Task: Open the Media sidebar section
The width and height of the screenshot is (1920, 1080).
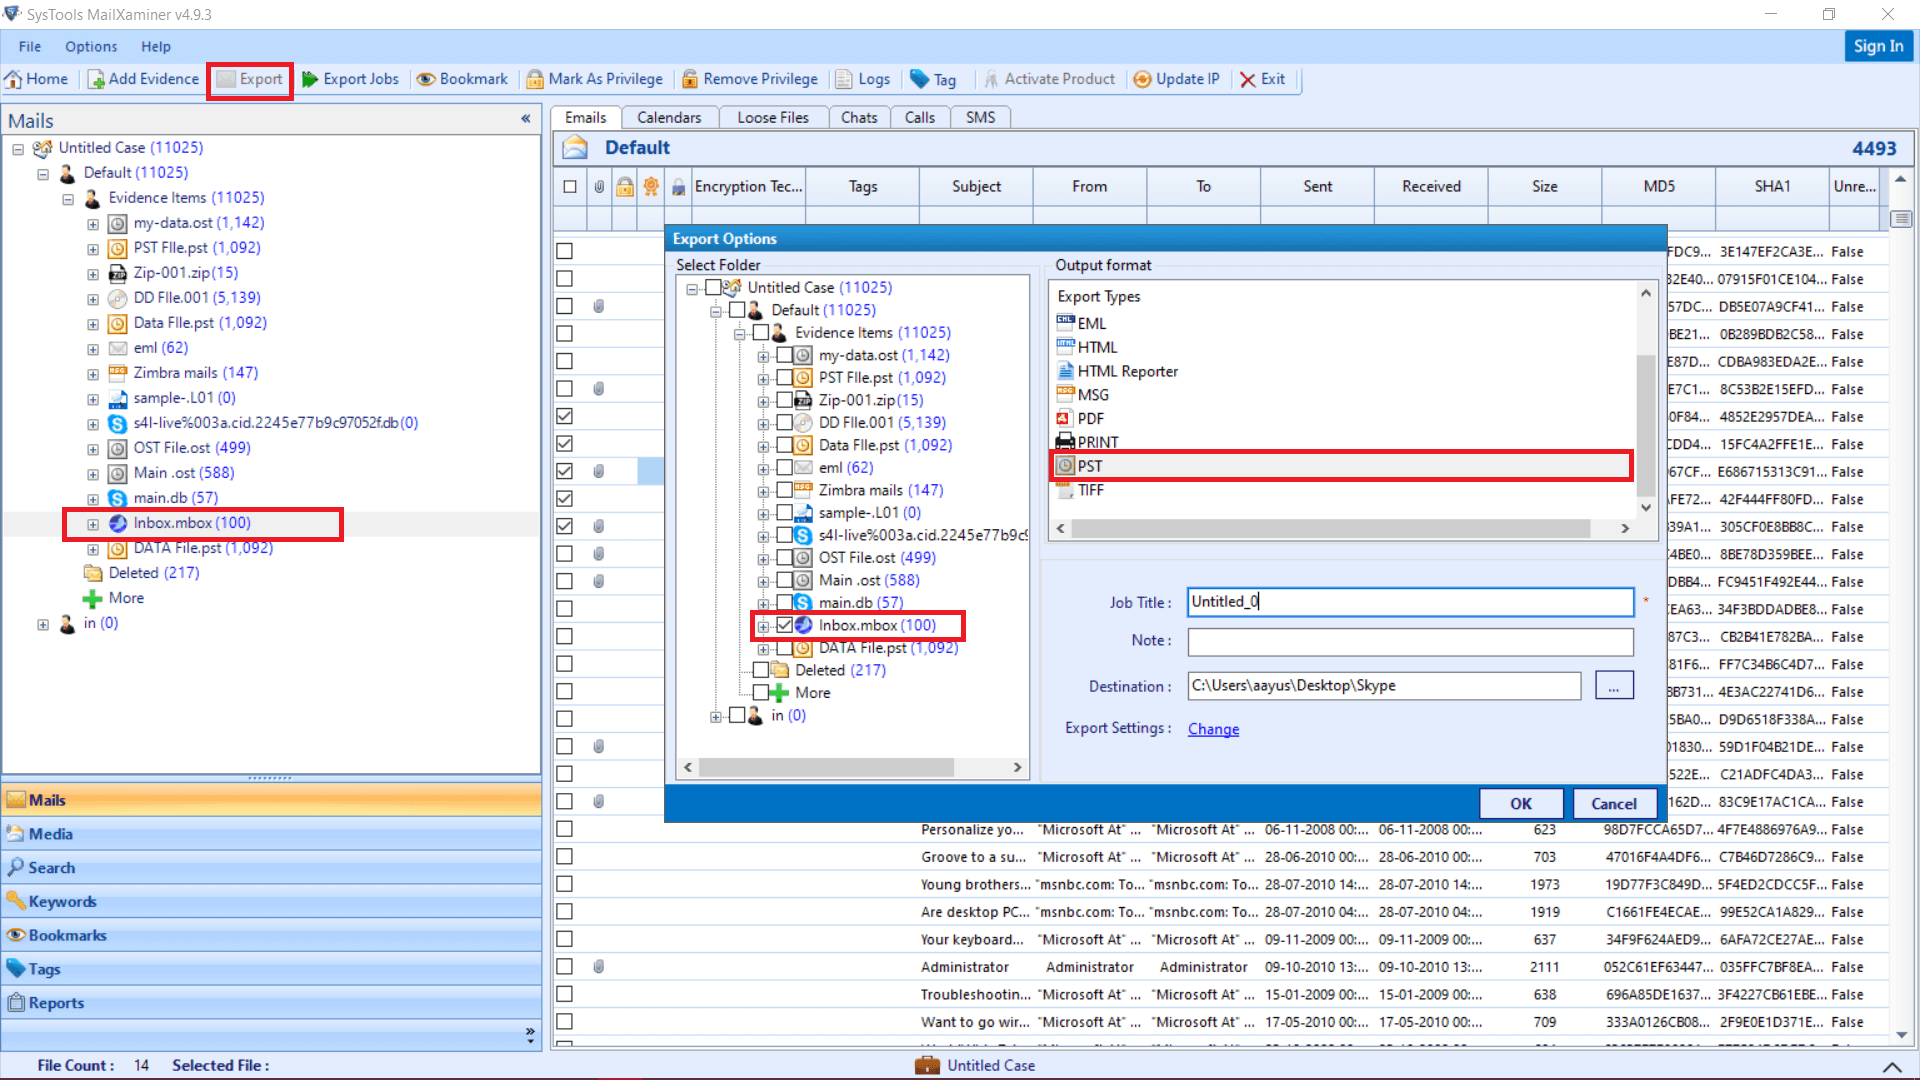Action: point(271,834)
